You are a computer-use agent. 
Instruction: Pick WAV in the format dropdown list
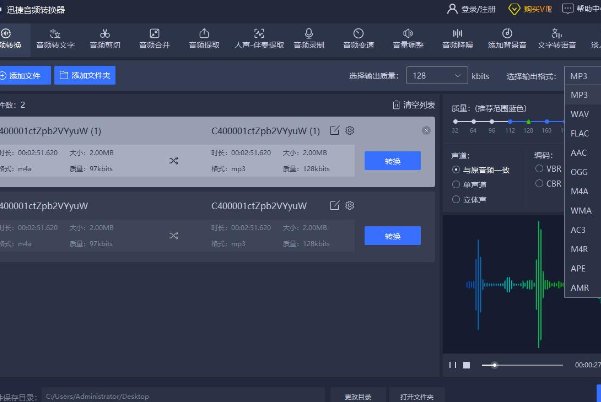click(579, 114)
